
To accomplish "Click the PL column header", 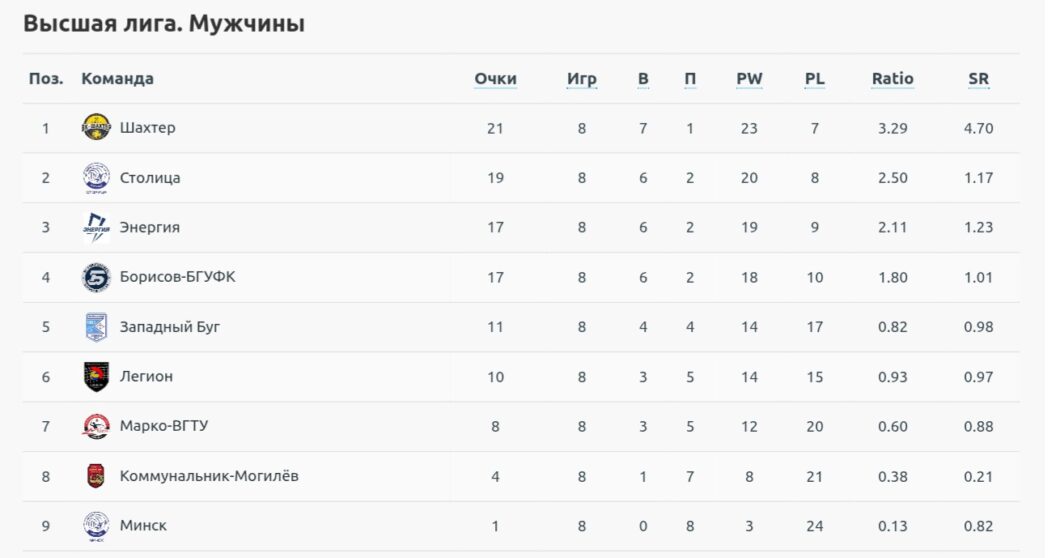I will 815,79.
